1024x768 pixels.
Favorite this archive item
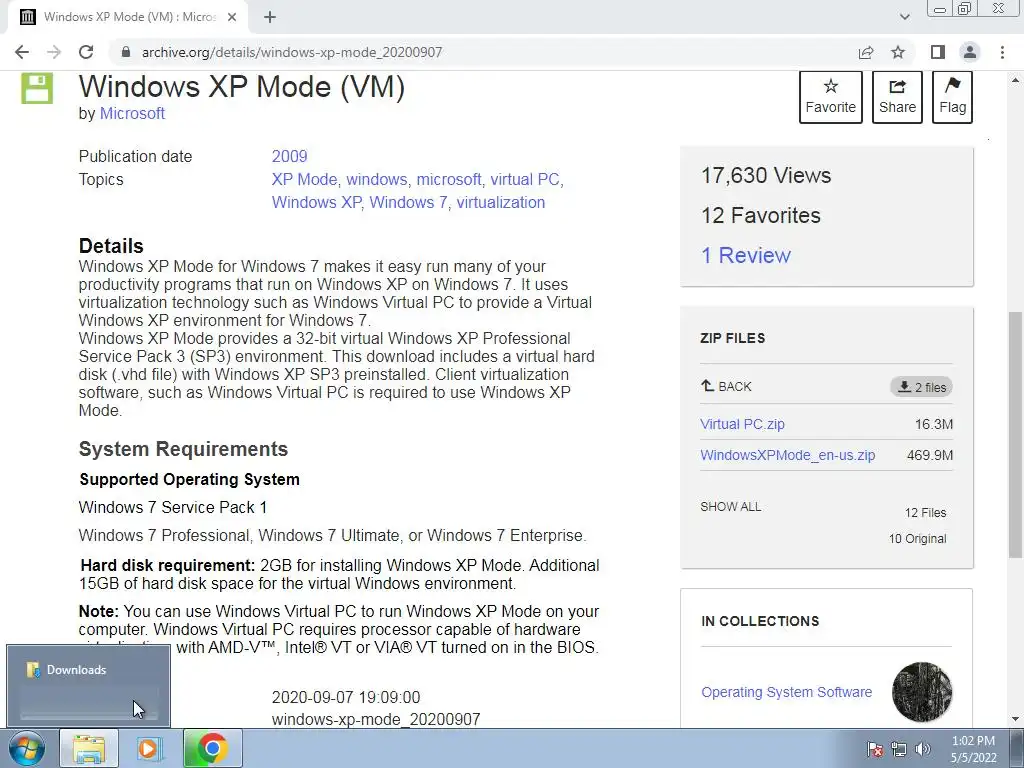pyautogui.click(x=831, y=97)
